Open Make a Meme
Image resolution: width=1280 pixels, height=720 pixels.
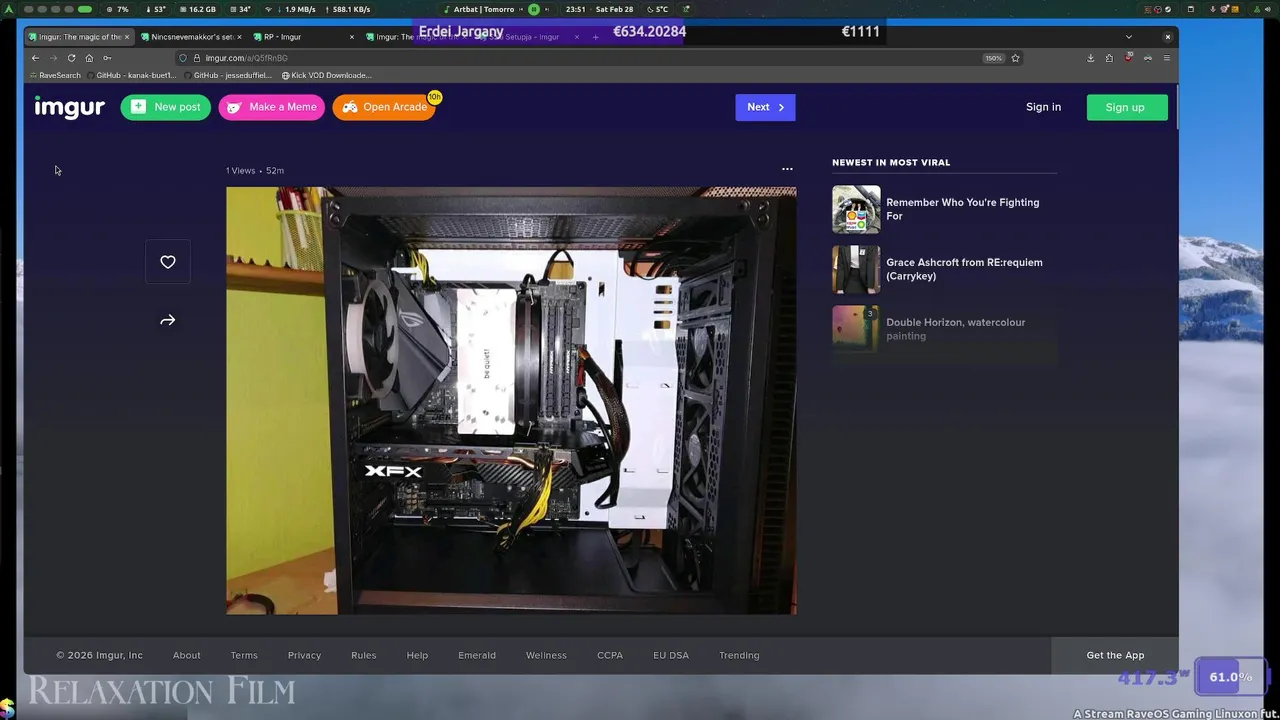point(271,107)
